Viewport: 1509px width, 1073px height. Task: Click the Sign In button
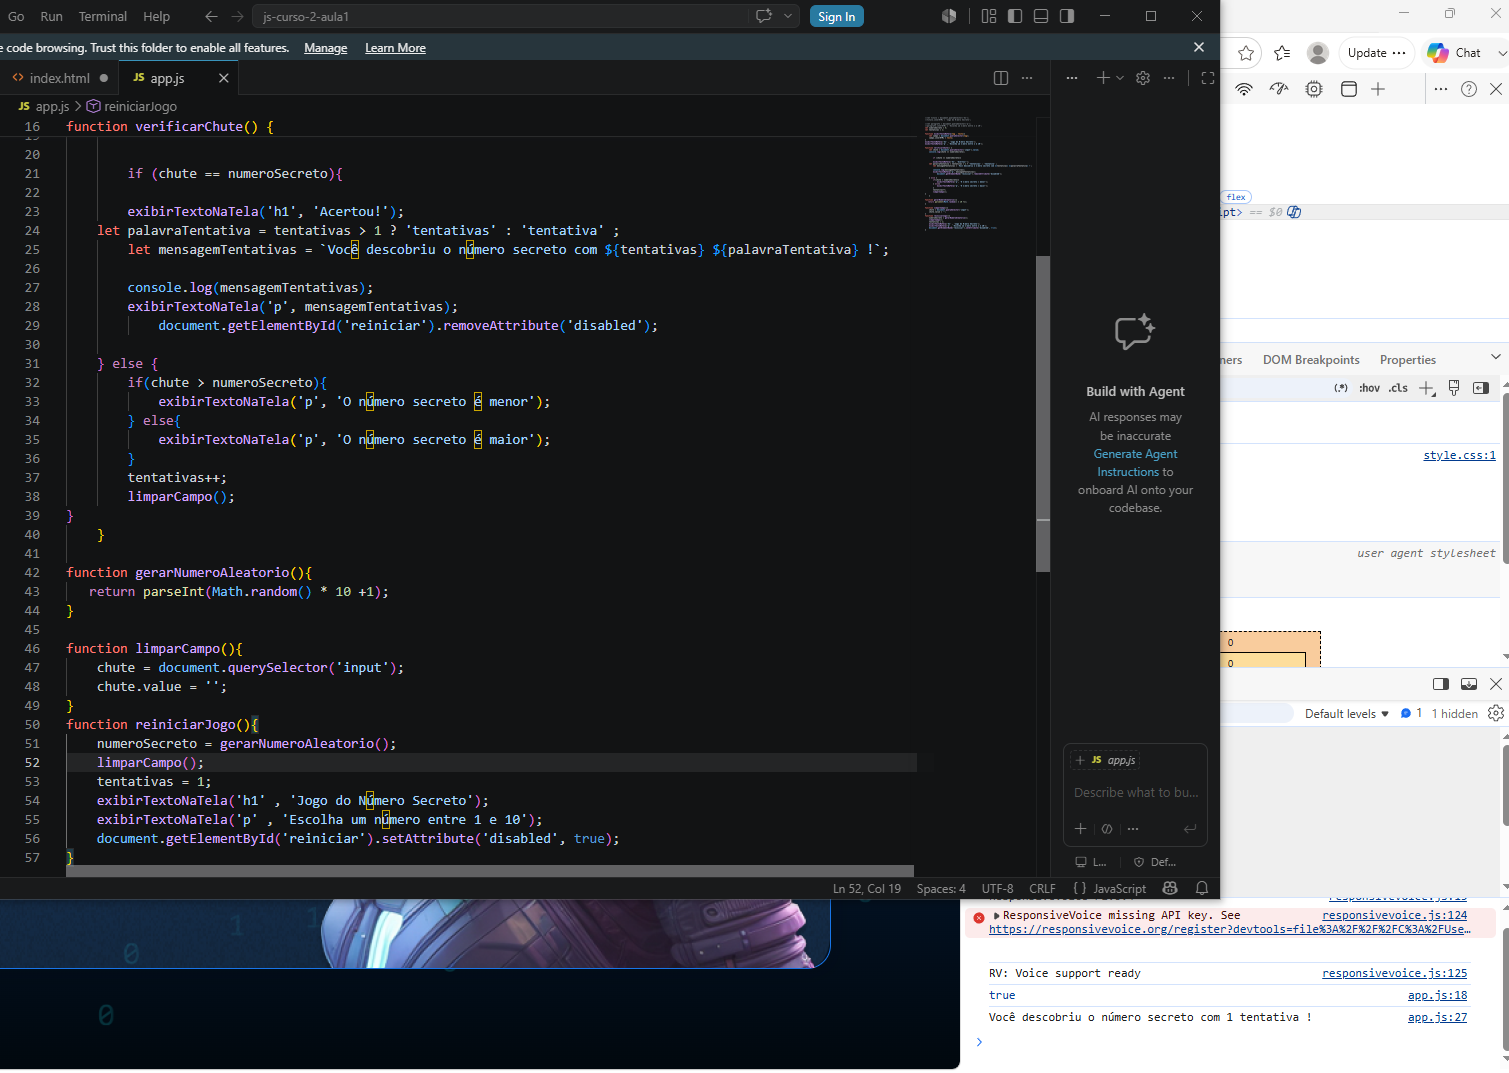[x=836, y=16]
